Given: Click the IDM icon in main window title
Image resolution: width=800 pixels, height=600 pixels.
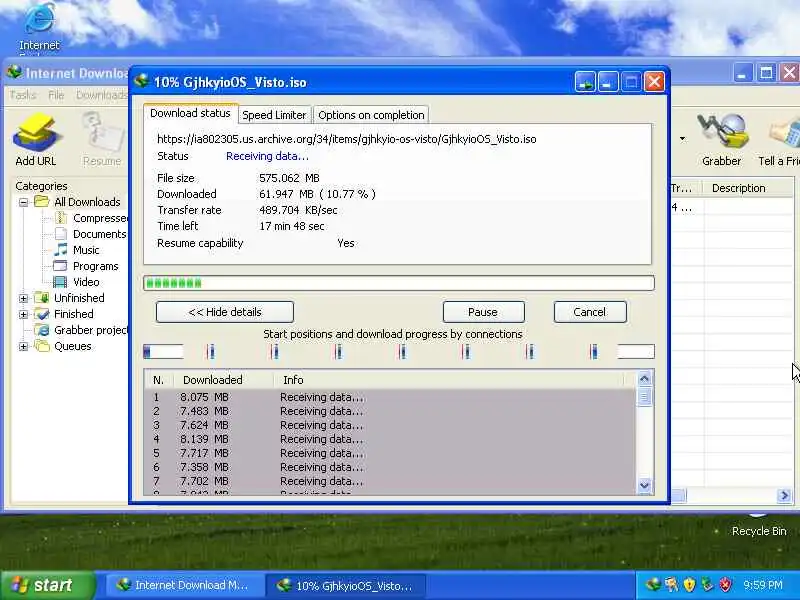Looking at the screenshot, I should [x=14, y=72].
